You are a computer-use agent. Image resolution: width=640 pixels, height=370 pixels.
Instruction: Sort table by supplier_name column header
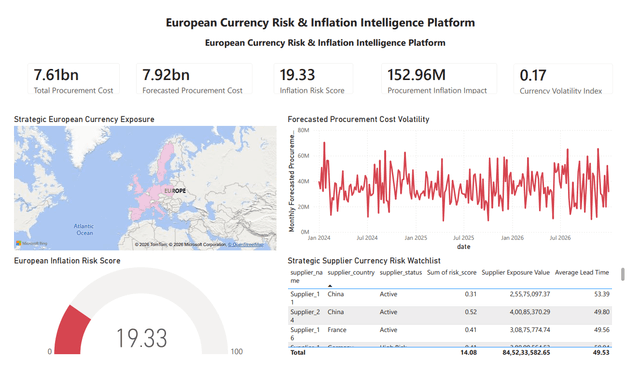click(x=307, y=276)
